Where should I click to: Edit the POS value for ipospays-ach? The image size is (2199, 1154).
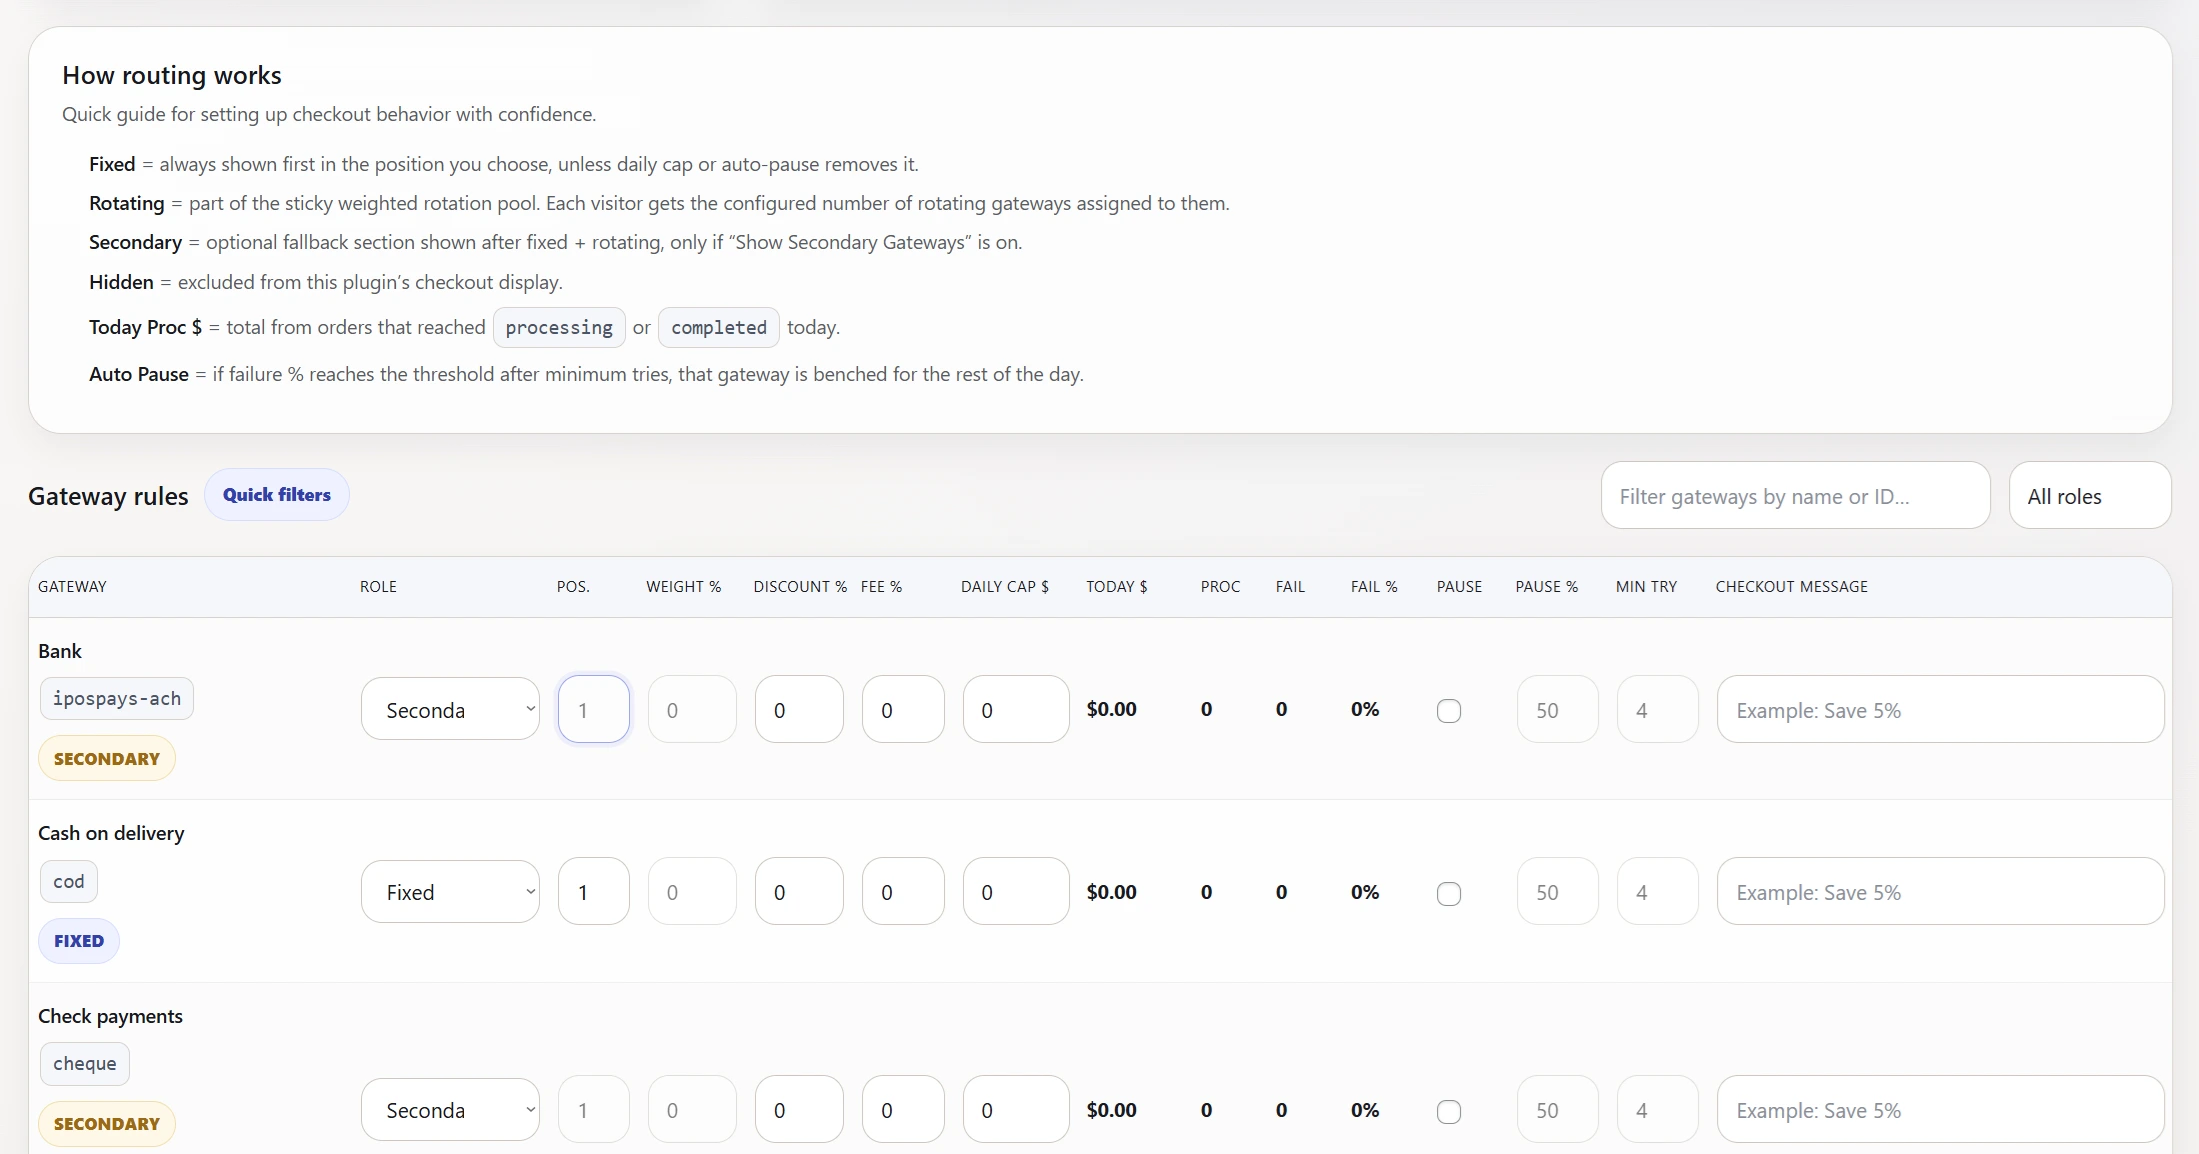593,709
